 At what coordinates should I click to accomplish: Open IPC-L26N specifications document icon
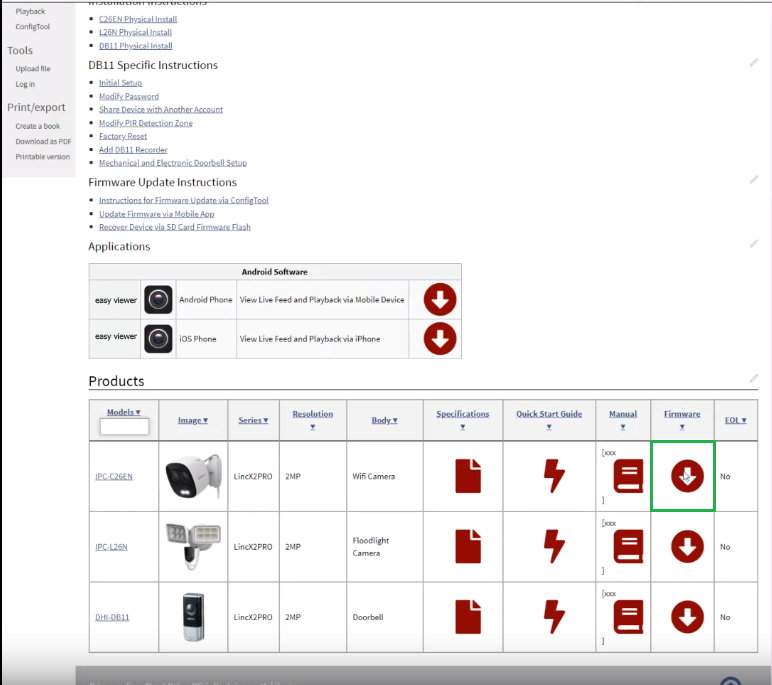[x=468, y=547]
